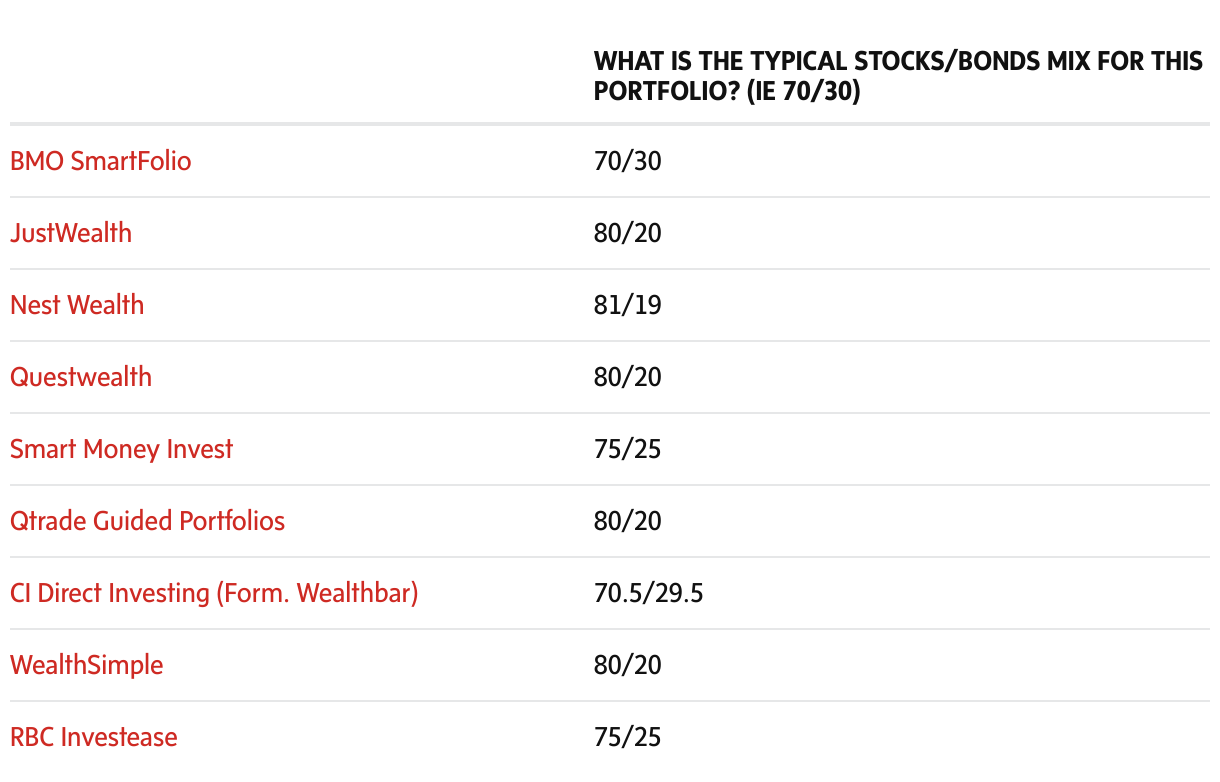
Task: Select the 70.5/29.5 mix value
Action: (x=648, y=593)
